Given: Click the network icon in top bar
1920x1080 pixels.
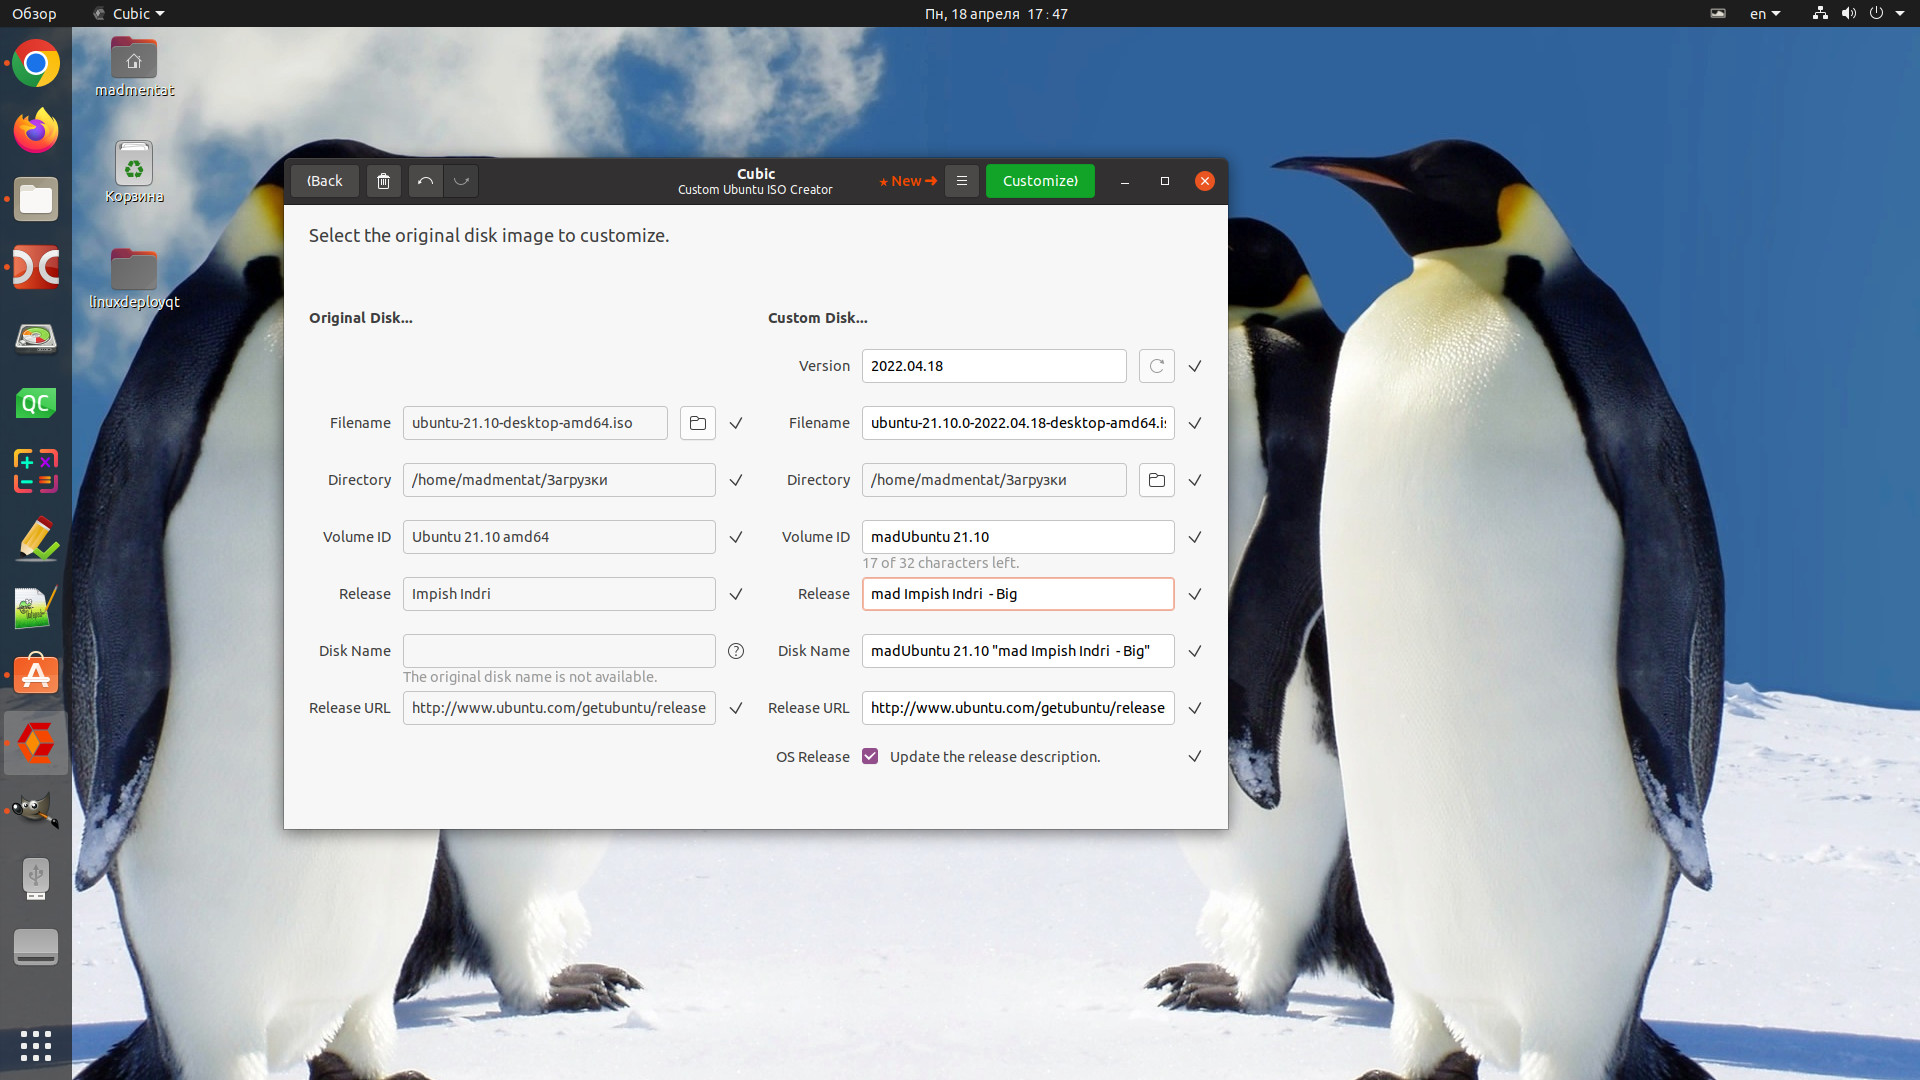Looking at the screenshot, I should coord(1820,14).
